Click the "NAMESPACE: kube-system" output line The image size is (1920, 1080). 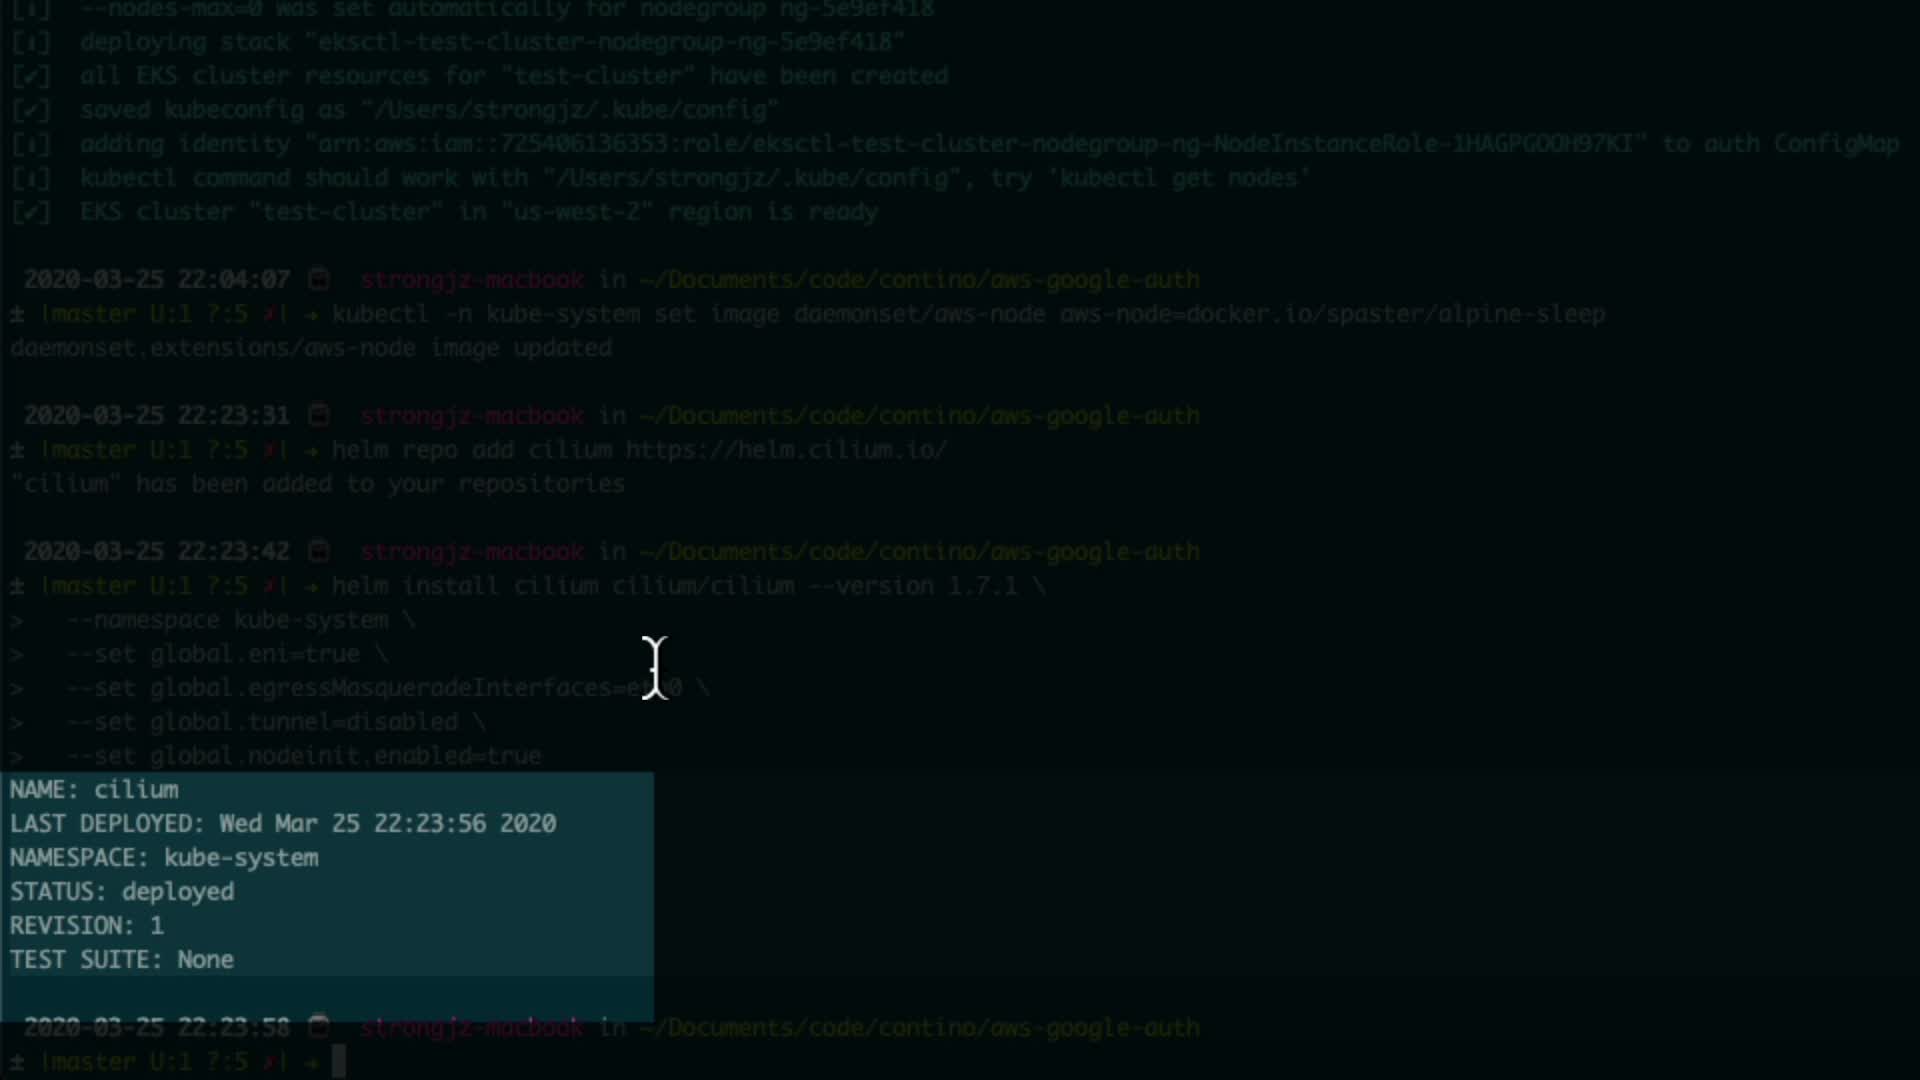coord(164,858)
